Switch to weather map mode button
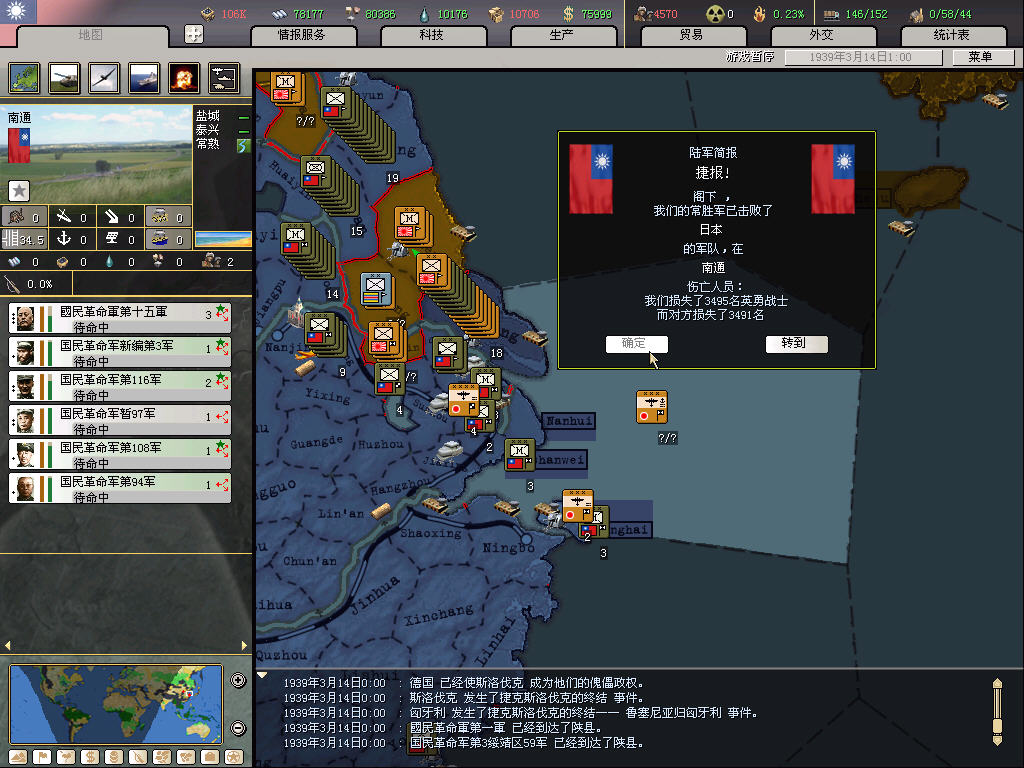 66,757
